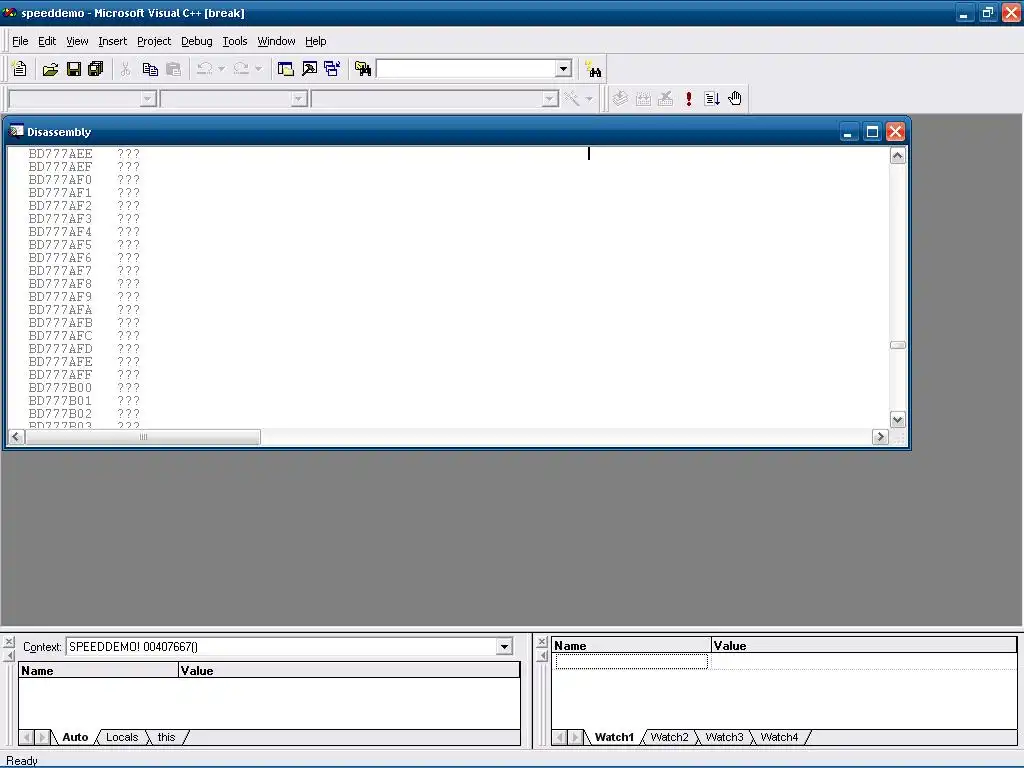This screenshot has height=768, width=1024.
Task: Save the file with the floppy disk icon
Action: pyautogui.click(x=74, y=69)
